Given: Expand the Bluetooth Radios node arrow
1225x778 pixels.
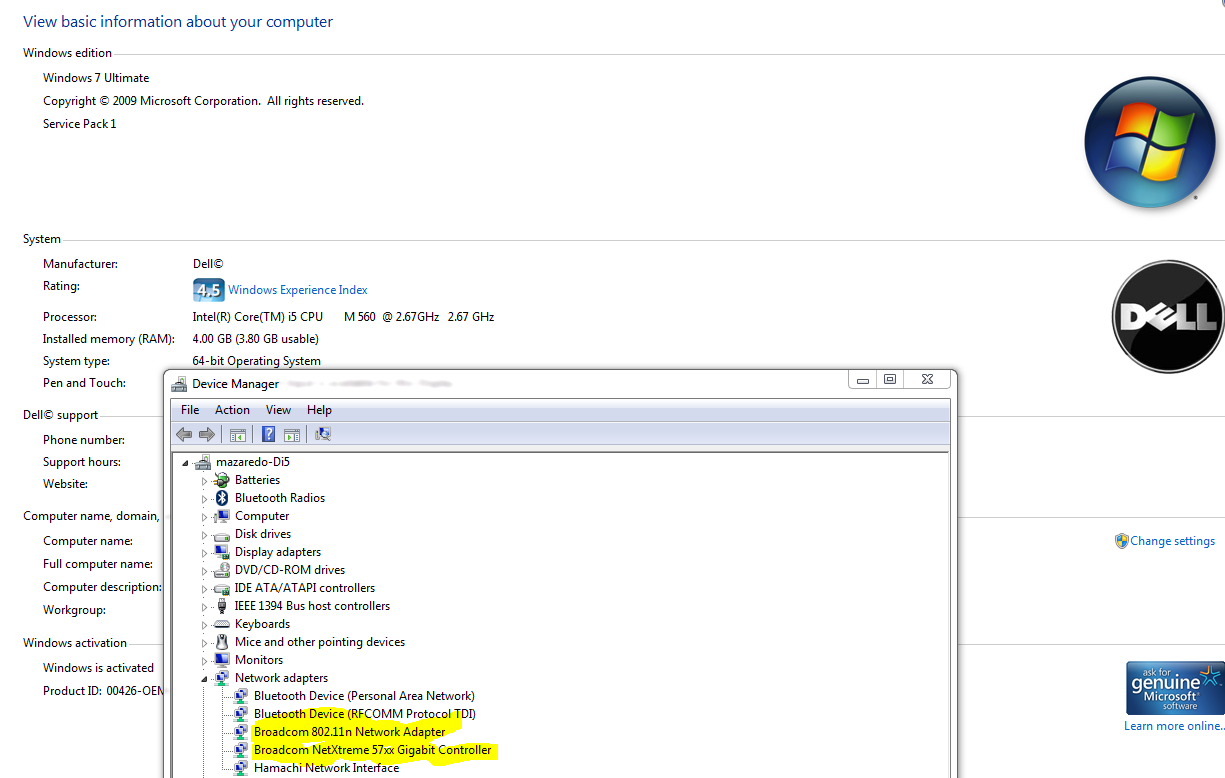Looking at the screenshot, I should click(205, 499).
